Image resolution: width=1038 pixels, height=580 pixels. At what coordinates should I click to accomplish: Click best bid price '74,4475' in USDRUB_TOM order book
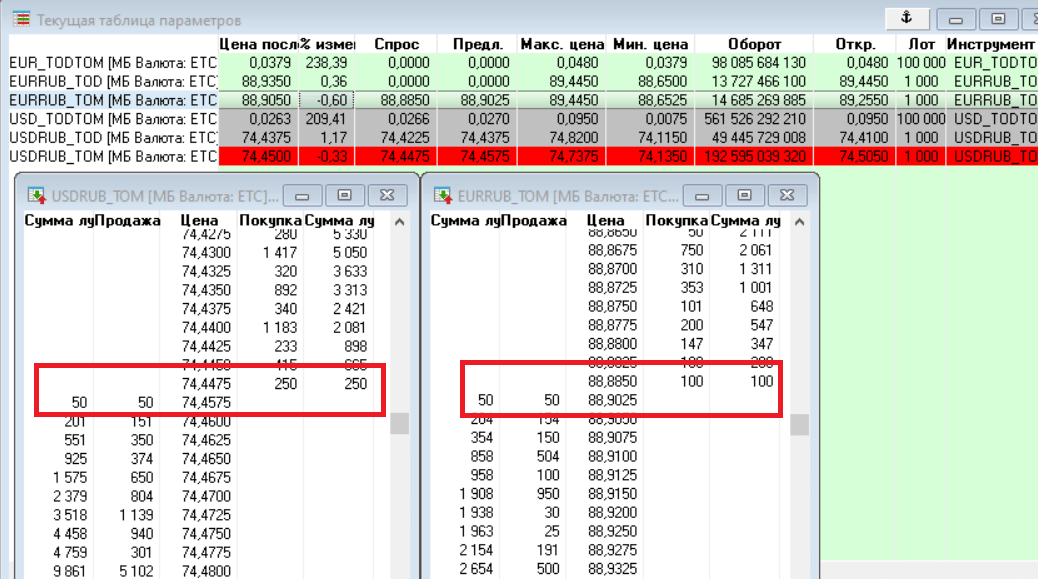[x=207, y=384]
